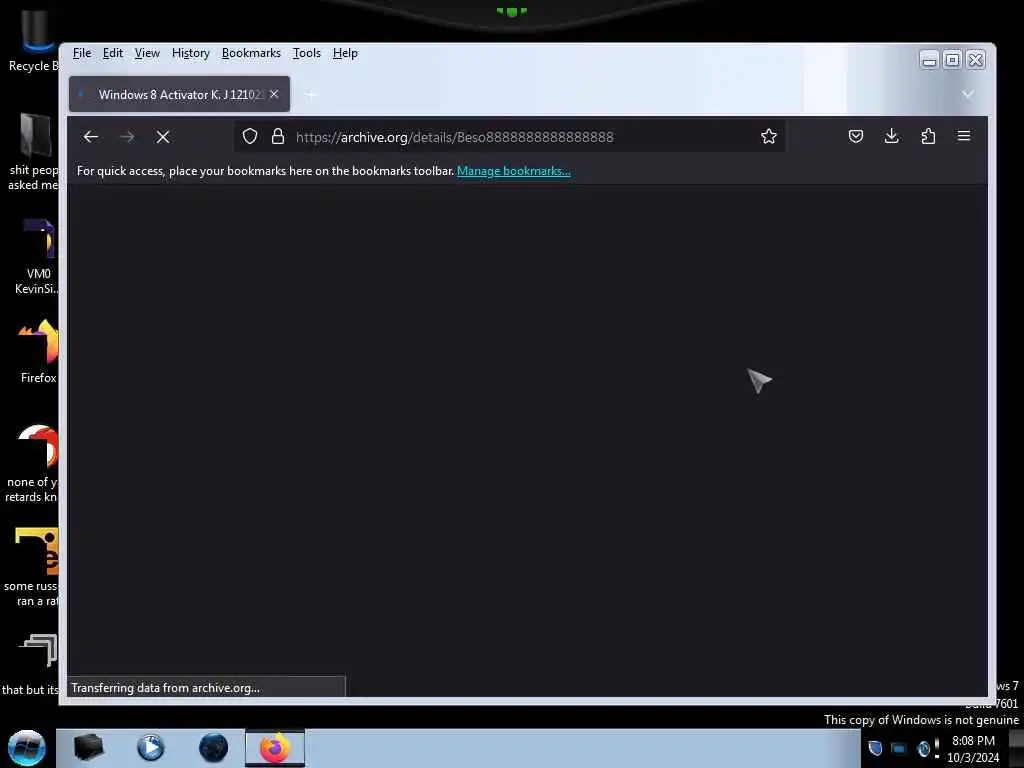The image size is (1024, 768).
Task: Open the Tools menu
Action: point(306,53)
